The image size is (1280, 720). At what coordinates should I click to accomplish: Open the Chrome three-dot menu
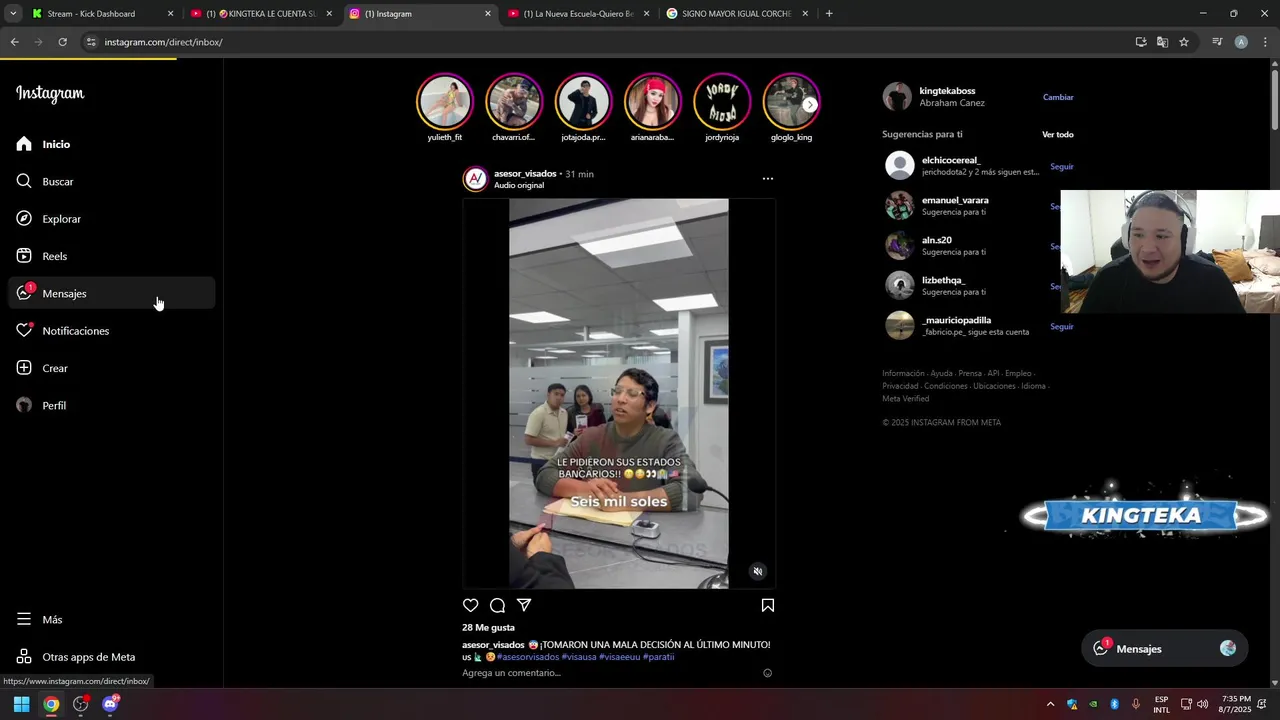coord(1266,42)
